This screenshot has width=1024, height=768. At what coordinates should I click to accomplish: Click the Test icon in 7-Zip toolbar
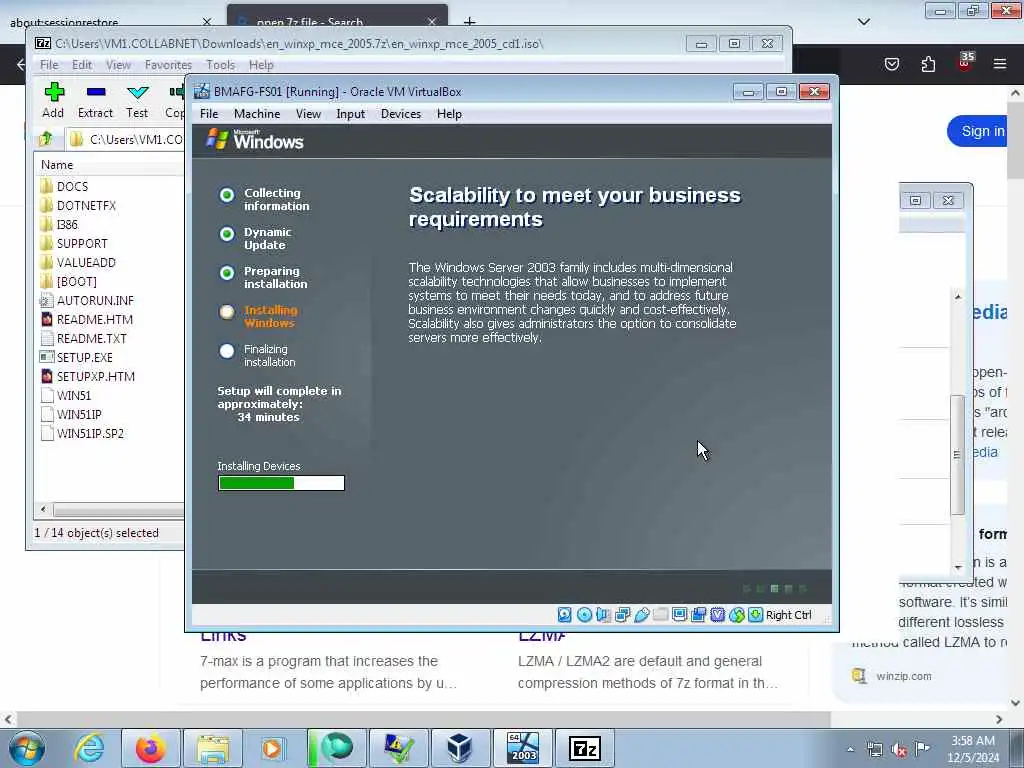pos(137,92)
